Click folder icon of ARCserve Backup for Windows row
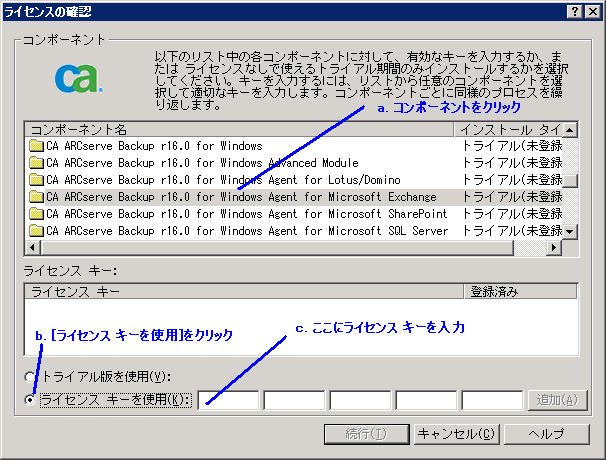 coord(36,146)
